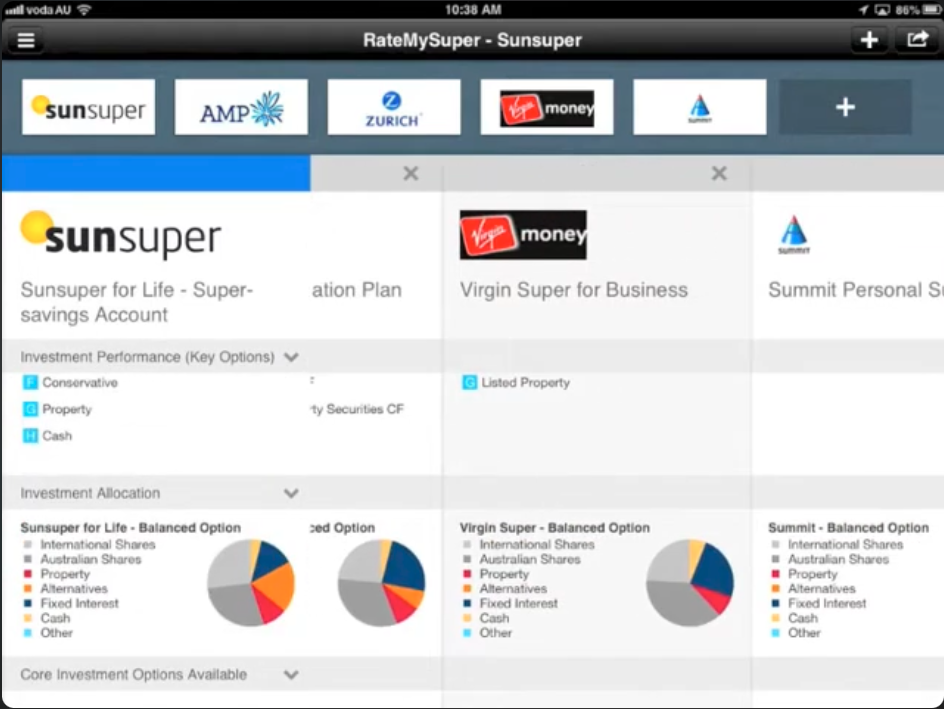Click the blue selected column header bar

(x=156, y=173)
